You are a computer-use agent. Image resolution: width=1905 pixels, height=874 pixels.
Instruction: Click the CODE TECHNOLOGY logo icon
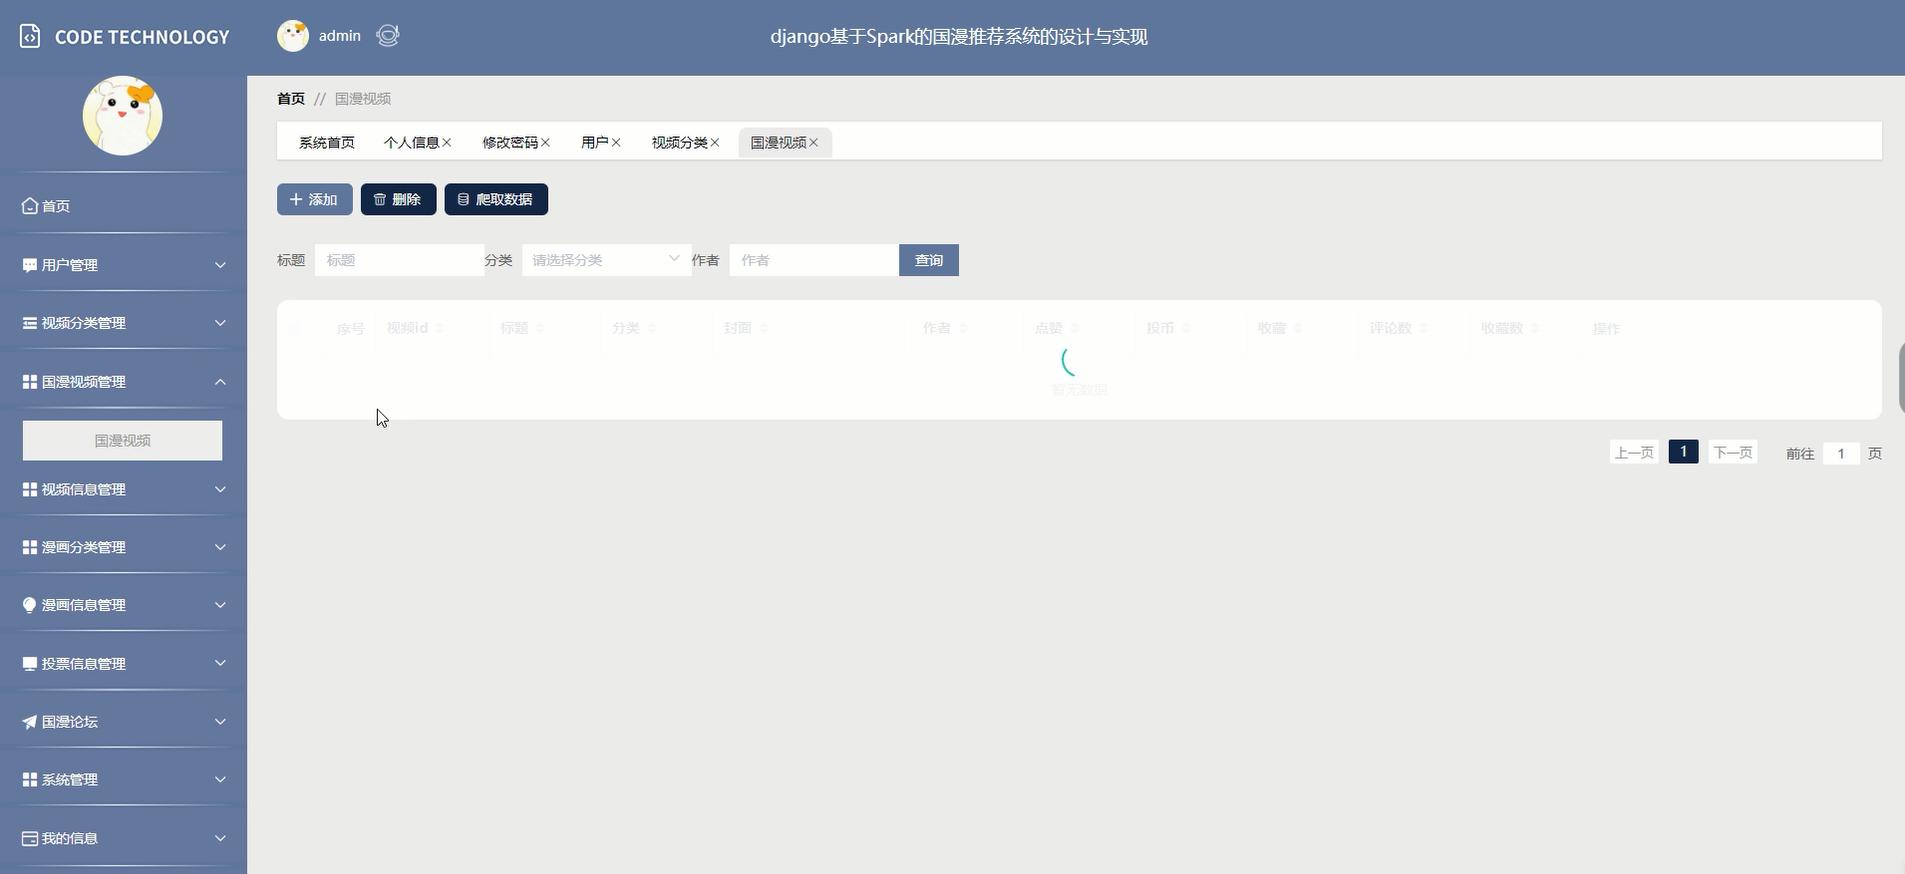(30, 37)
